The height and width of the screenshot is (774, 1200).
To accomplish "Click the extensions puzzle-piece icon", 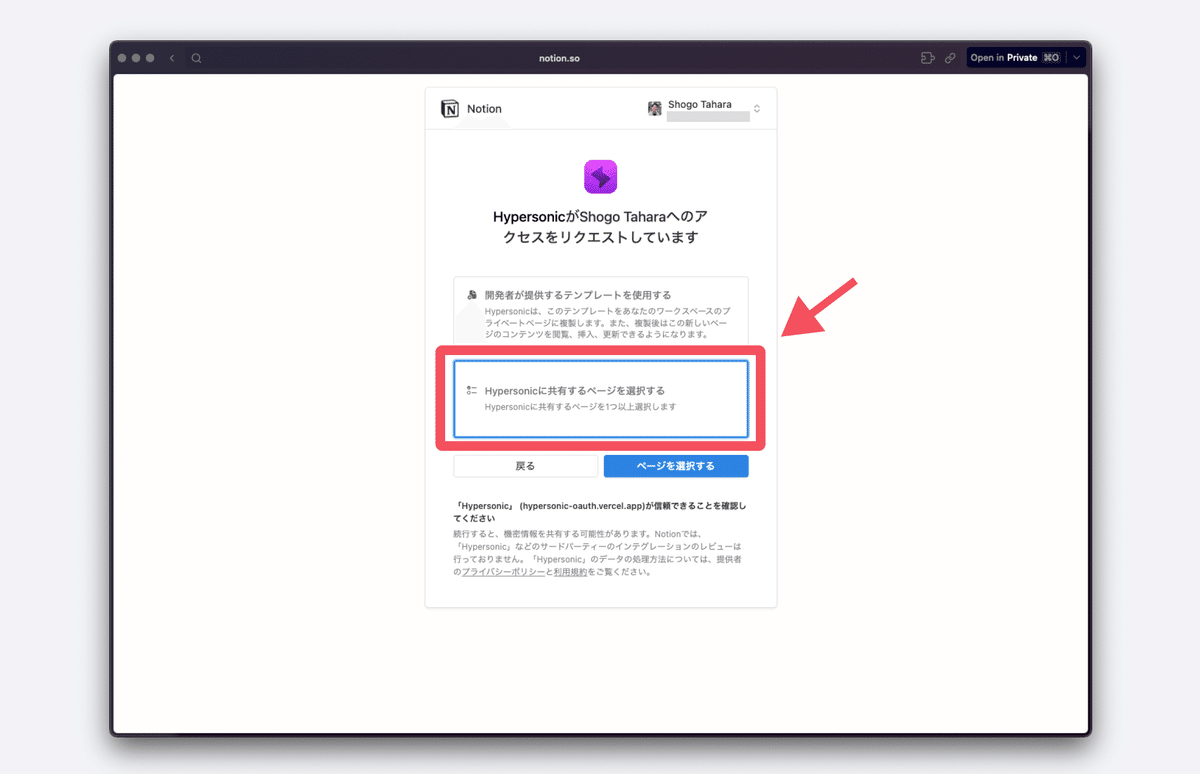I will [927, 58].
